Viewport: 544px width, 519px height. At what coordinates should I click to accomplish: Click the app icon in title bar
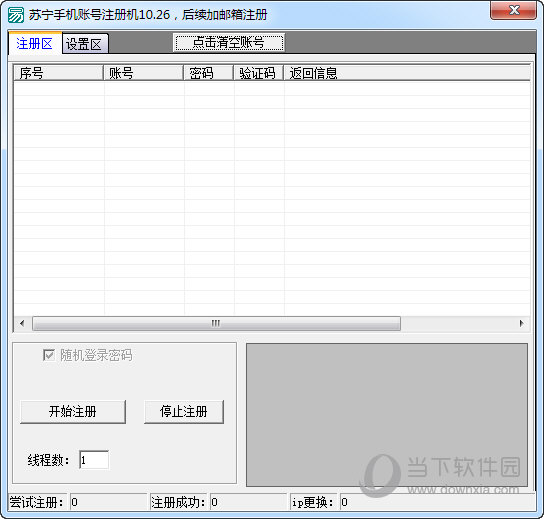(16, 15)
